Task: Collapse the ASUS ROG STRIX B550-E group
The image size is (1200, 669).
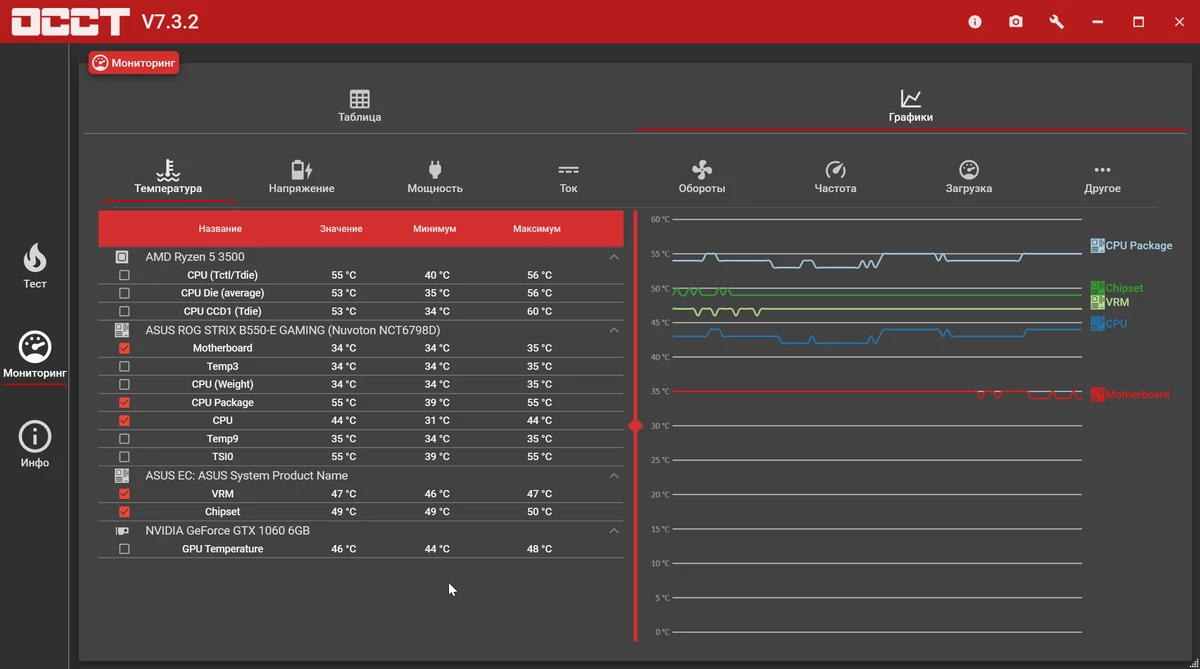Action: tap(614, 330)
